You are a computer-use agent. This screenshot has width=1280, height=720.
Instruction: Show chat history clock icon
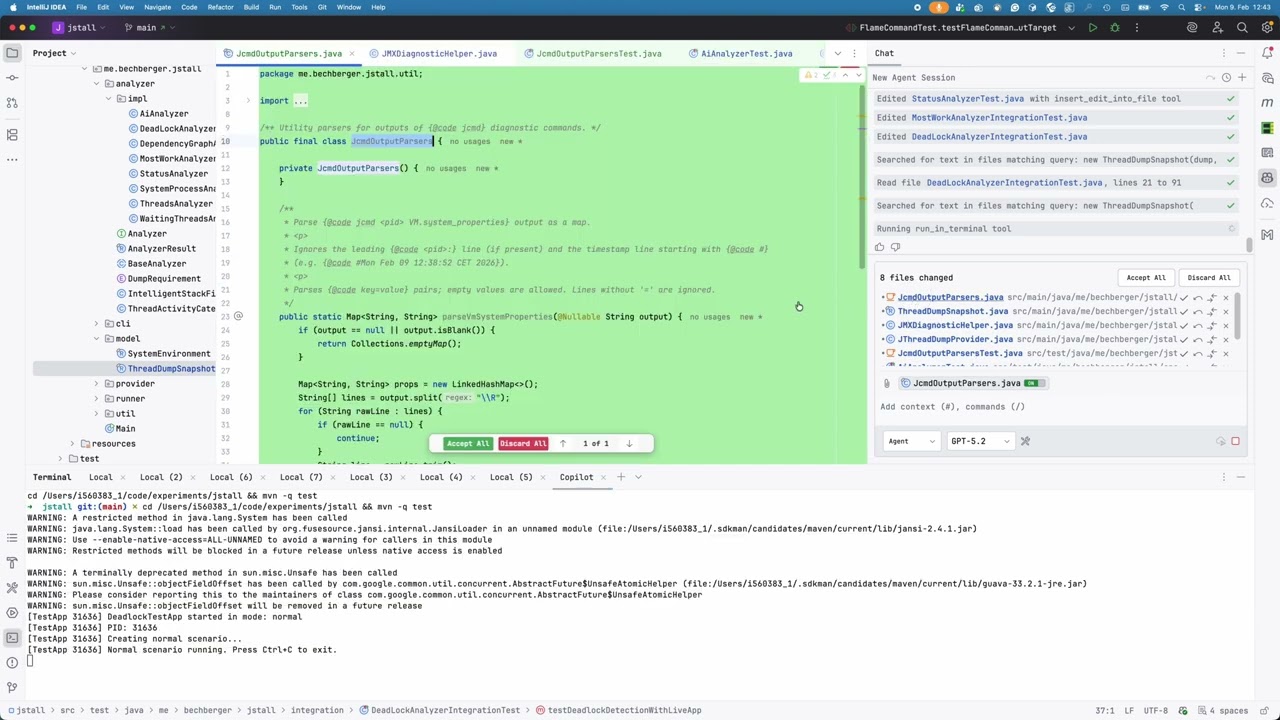[x=1226, y=77]
